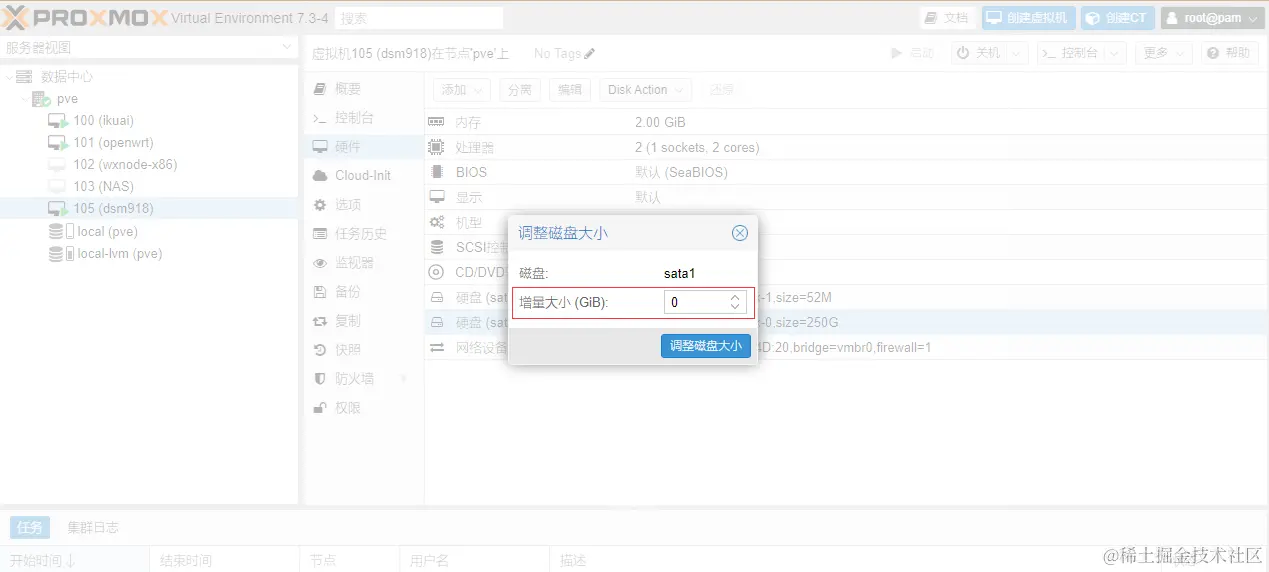Close the 调整磁盘大小 dialog
Viewport: 1269px width, 572px height.
(x=740, y=233)
